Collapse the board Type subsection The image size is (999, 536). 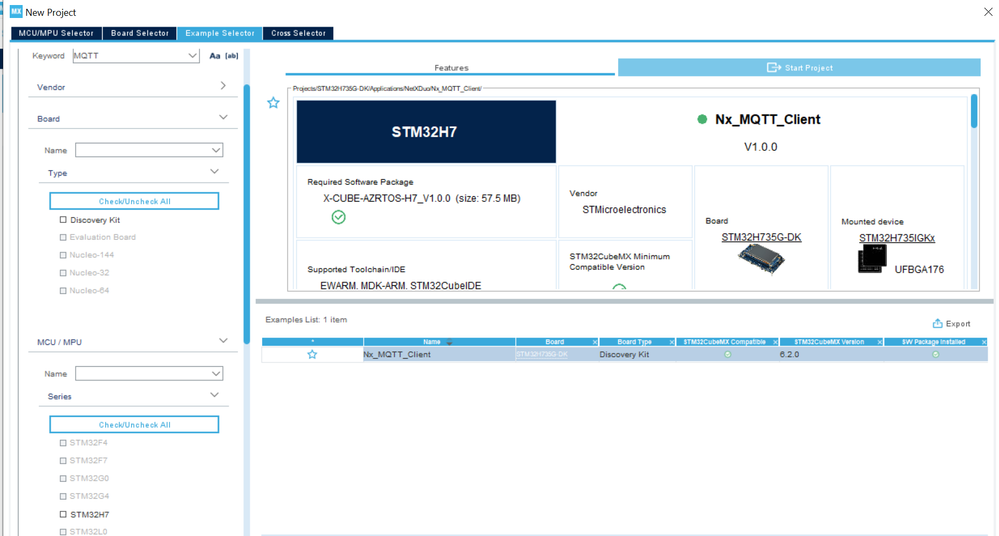(x=215, y=171)
